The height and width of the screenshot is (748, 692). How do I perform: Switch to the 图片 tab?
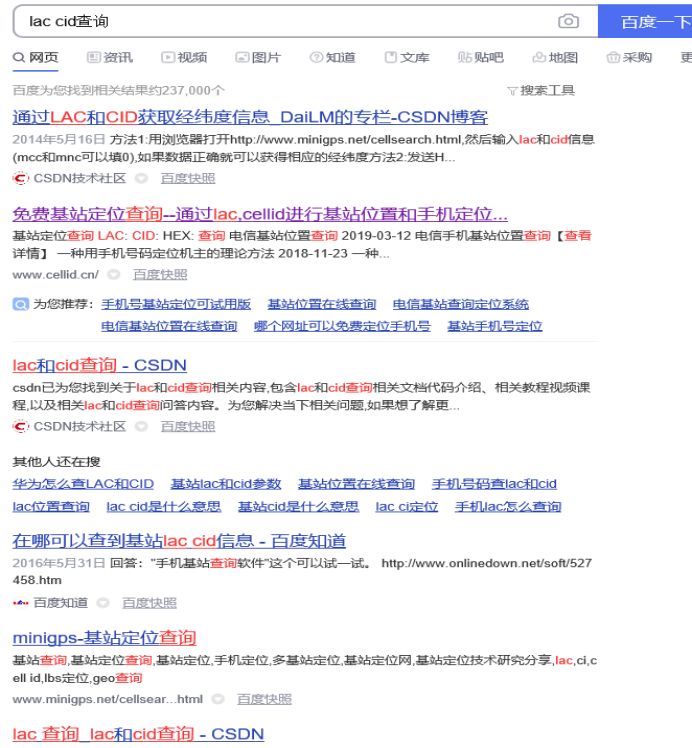258,58
